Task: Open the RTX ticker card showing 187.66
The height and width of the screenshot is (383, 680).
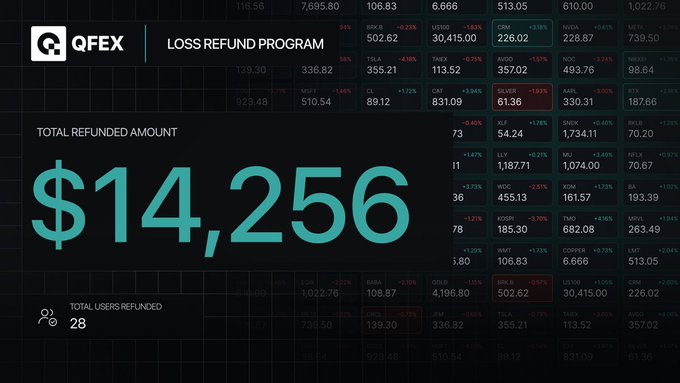Action: [x=651, y=97]
